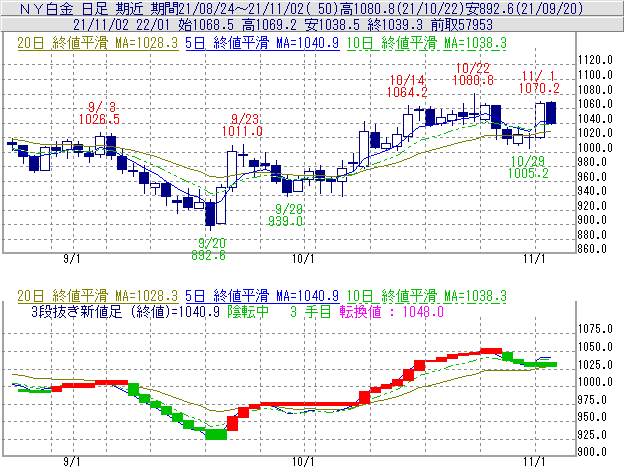The height and width of the screenshot is (475, 624).
Task: Click the 1075.0 lower chart axis label
Action: coord(595,329)
